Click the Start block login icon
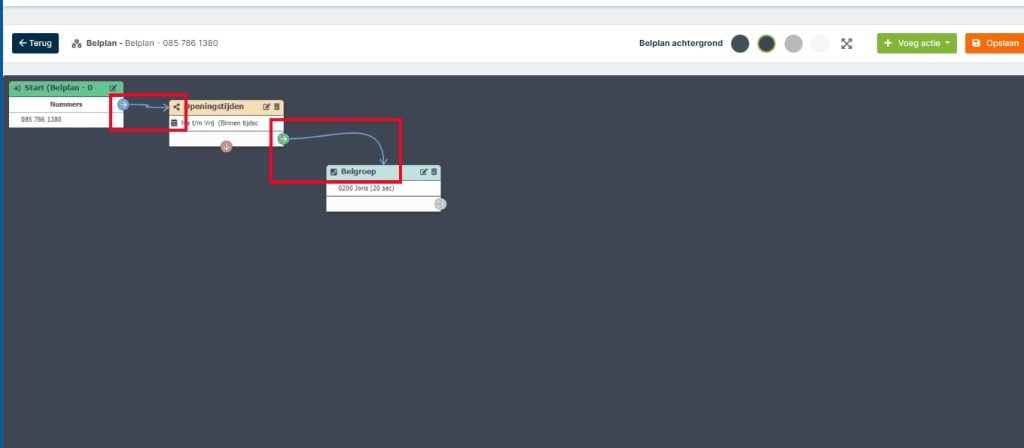1024x448 pixels. coord(17,88)
